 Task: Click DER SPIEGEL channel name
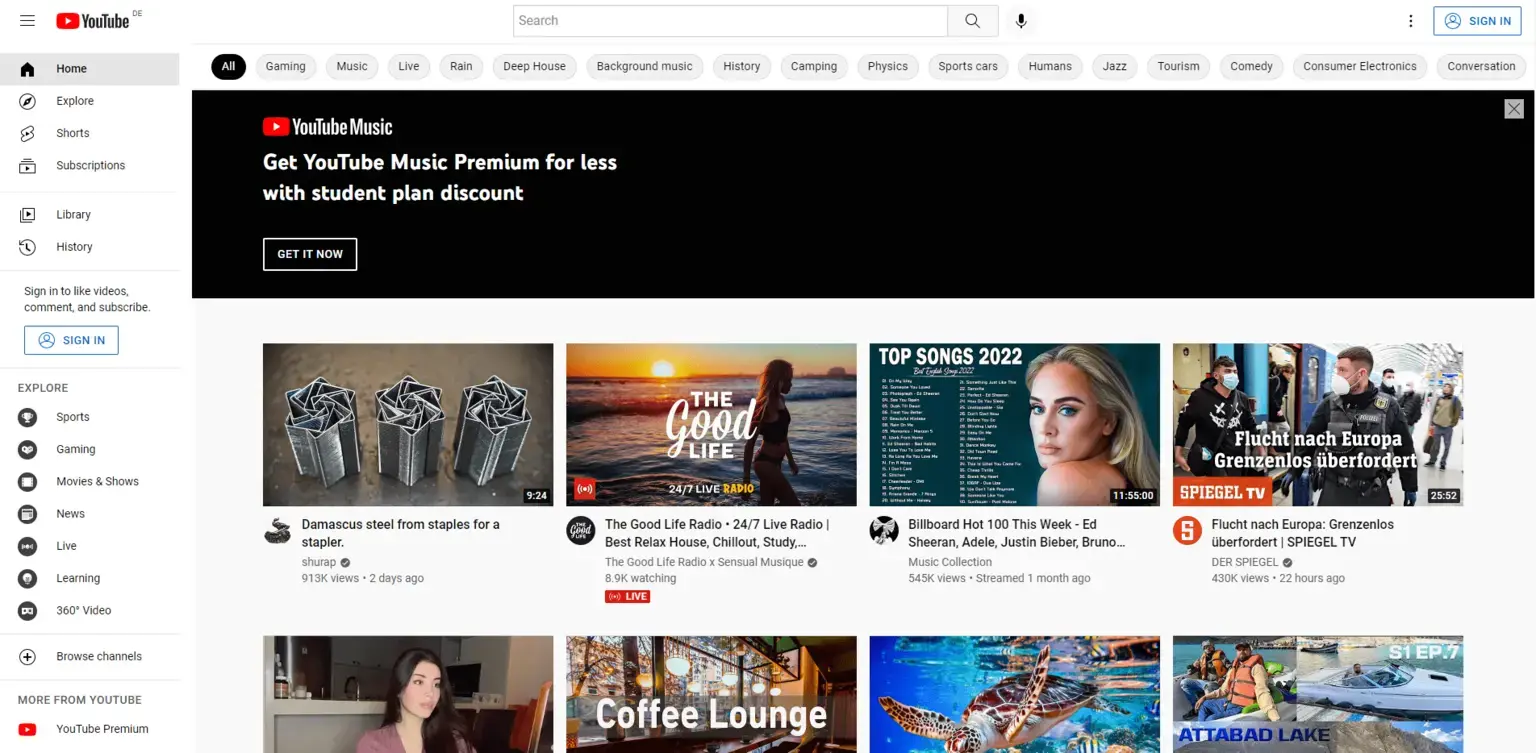(x=1245, y=562)
